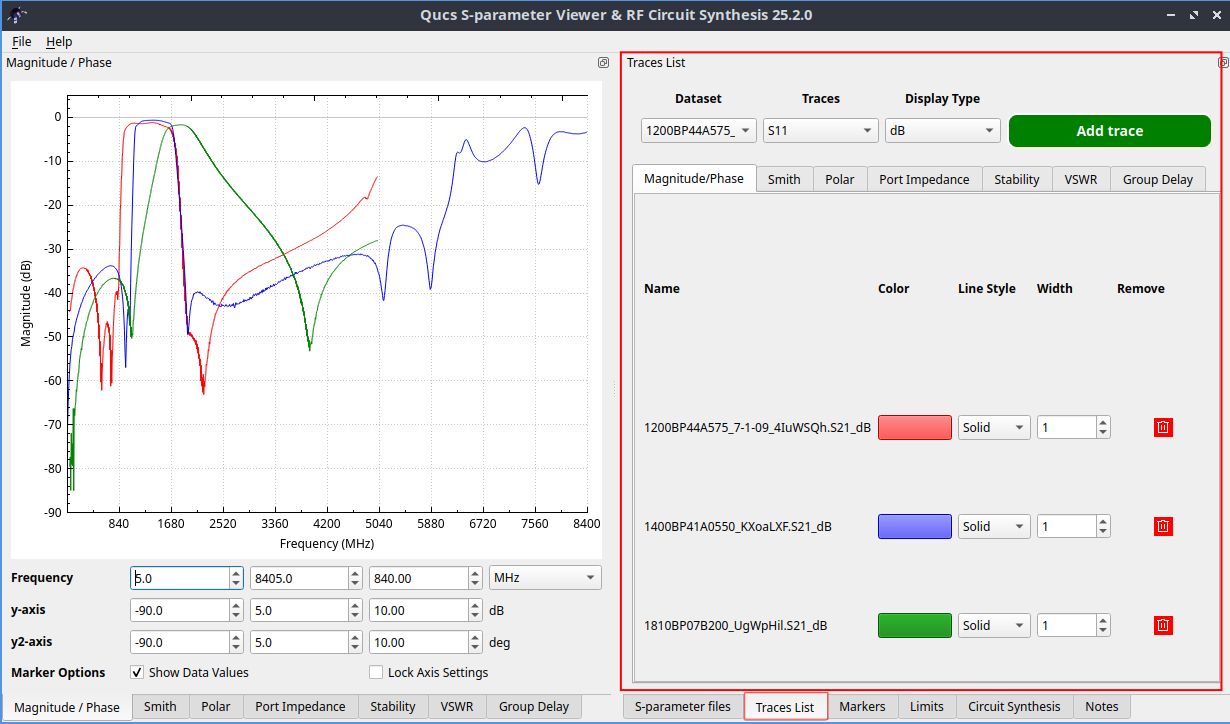Change the blue color swatch of 1400BP41A0550

(914, 526)
